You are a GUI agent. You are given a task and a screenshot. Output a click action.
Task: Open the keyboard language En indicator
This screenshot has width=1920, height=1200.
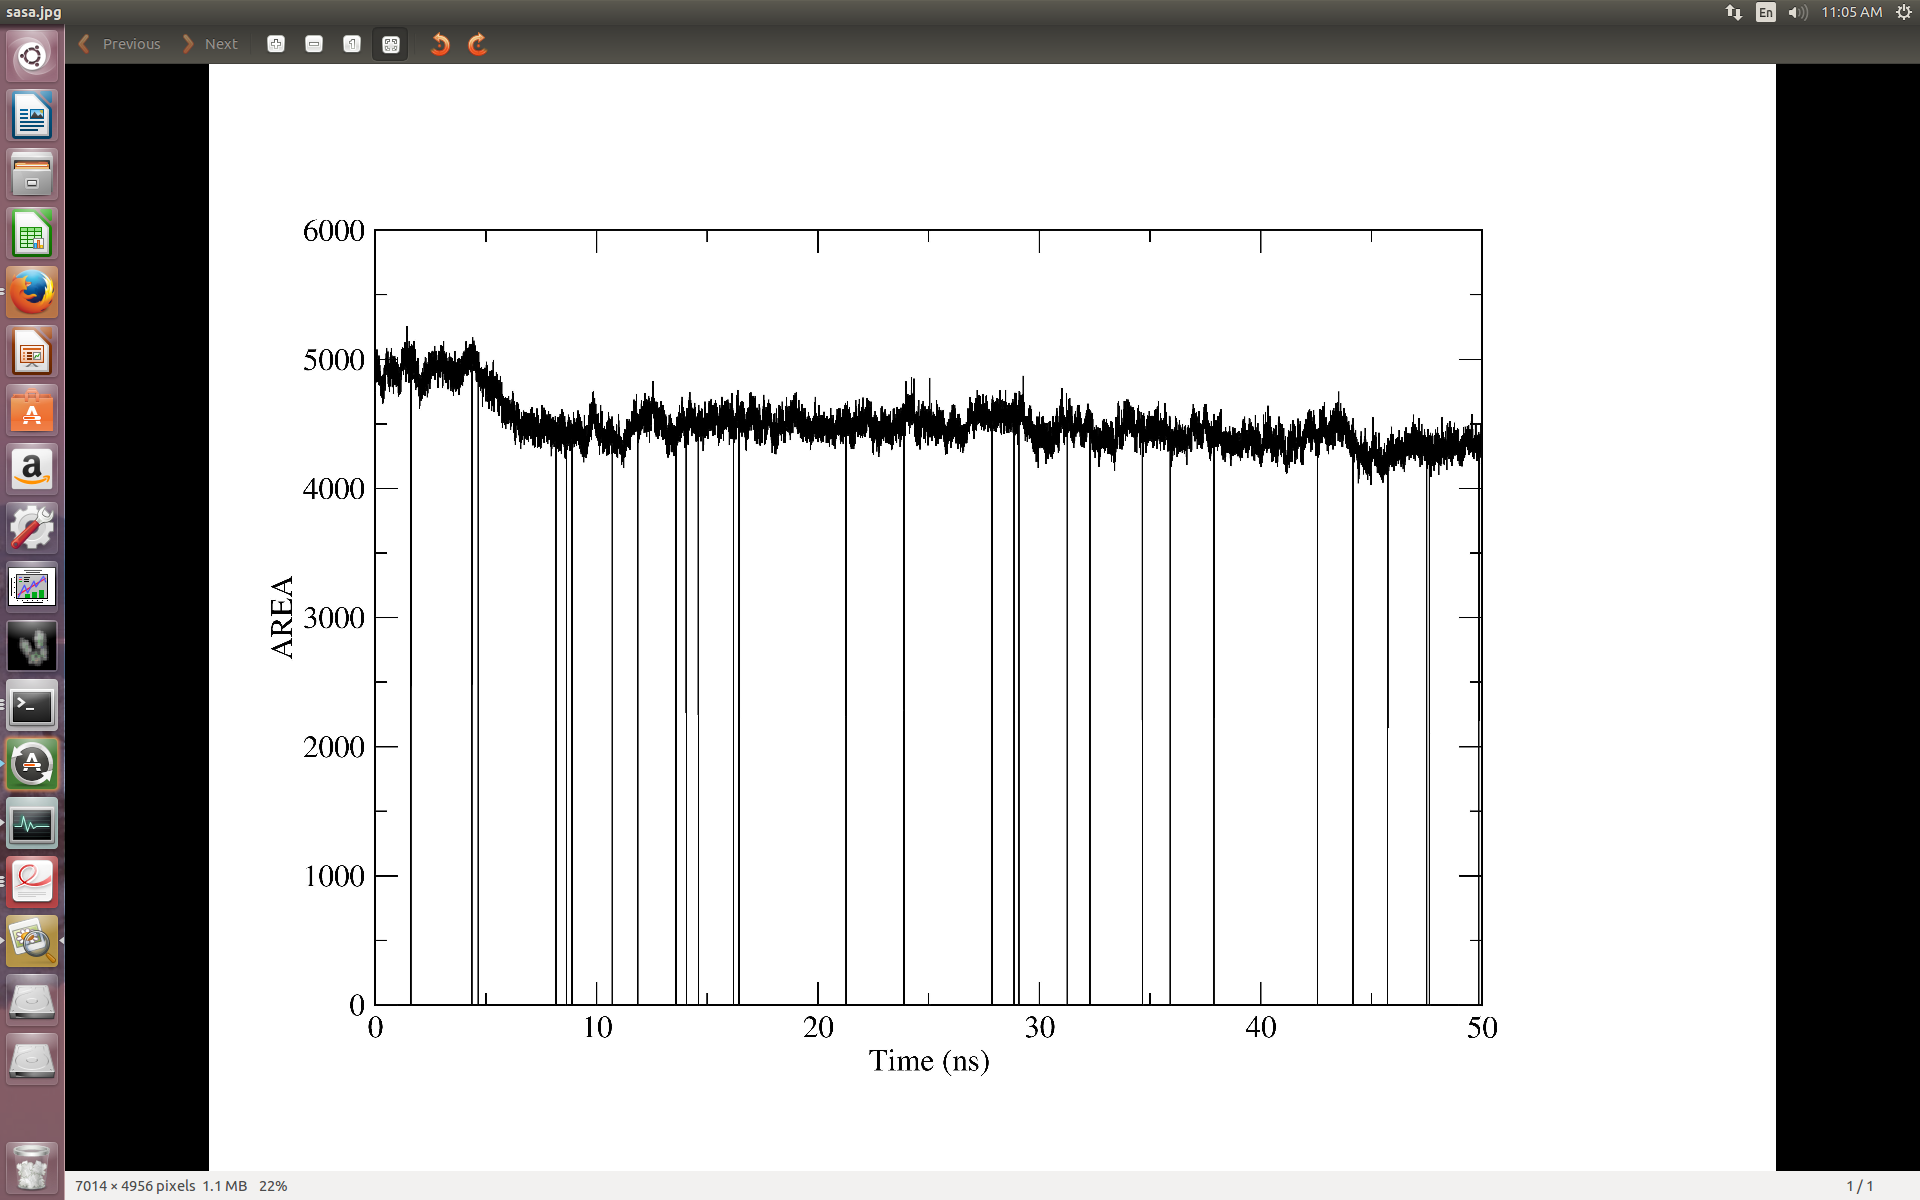point(1766,12)
